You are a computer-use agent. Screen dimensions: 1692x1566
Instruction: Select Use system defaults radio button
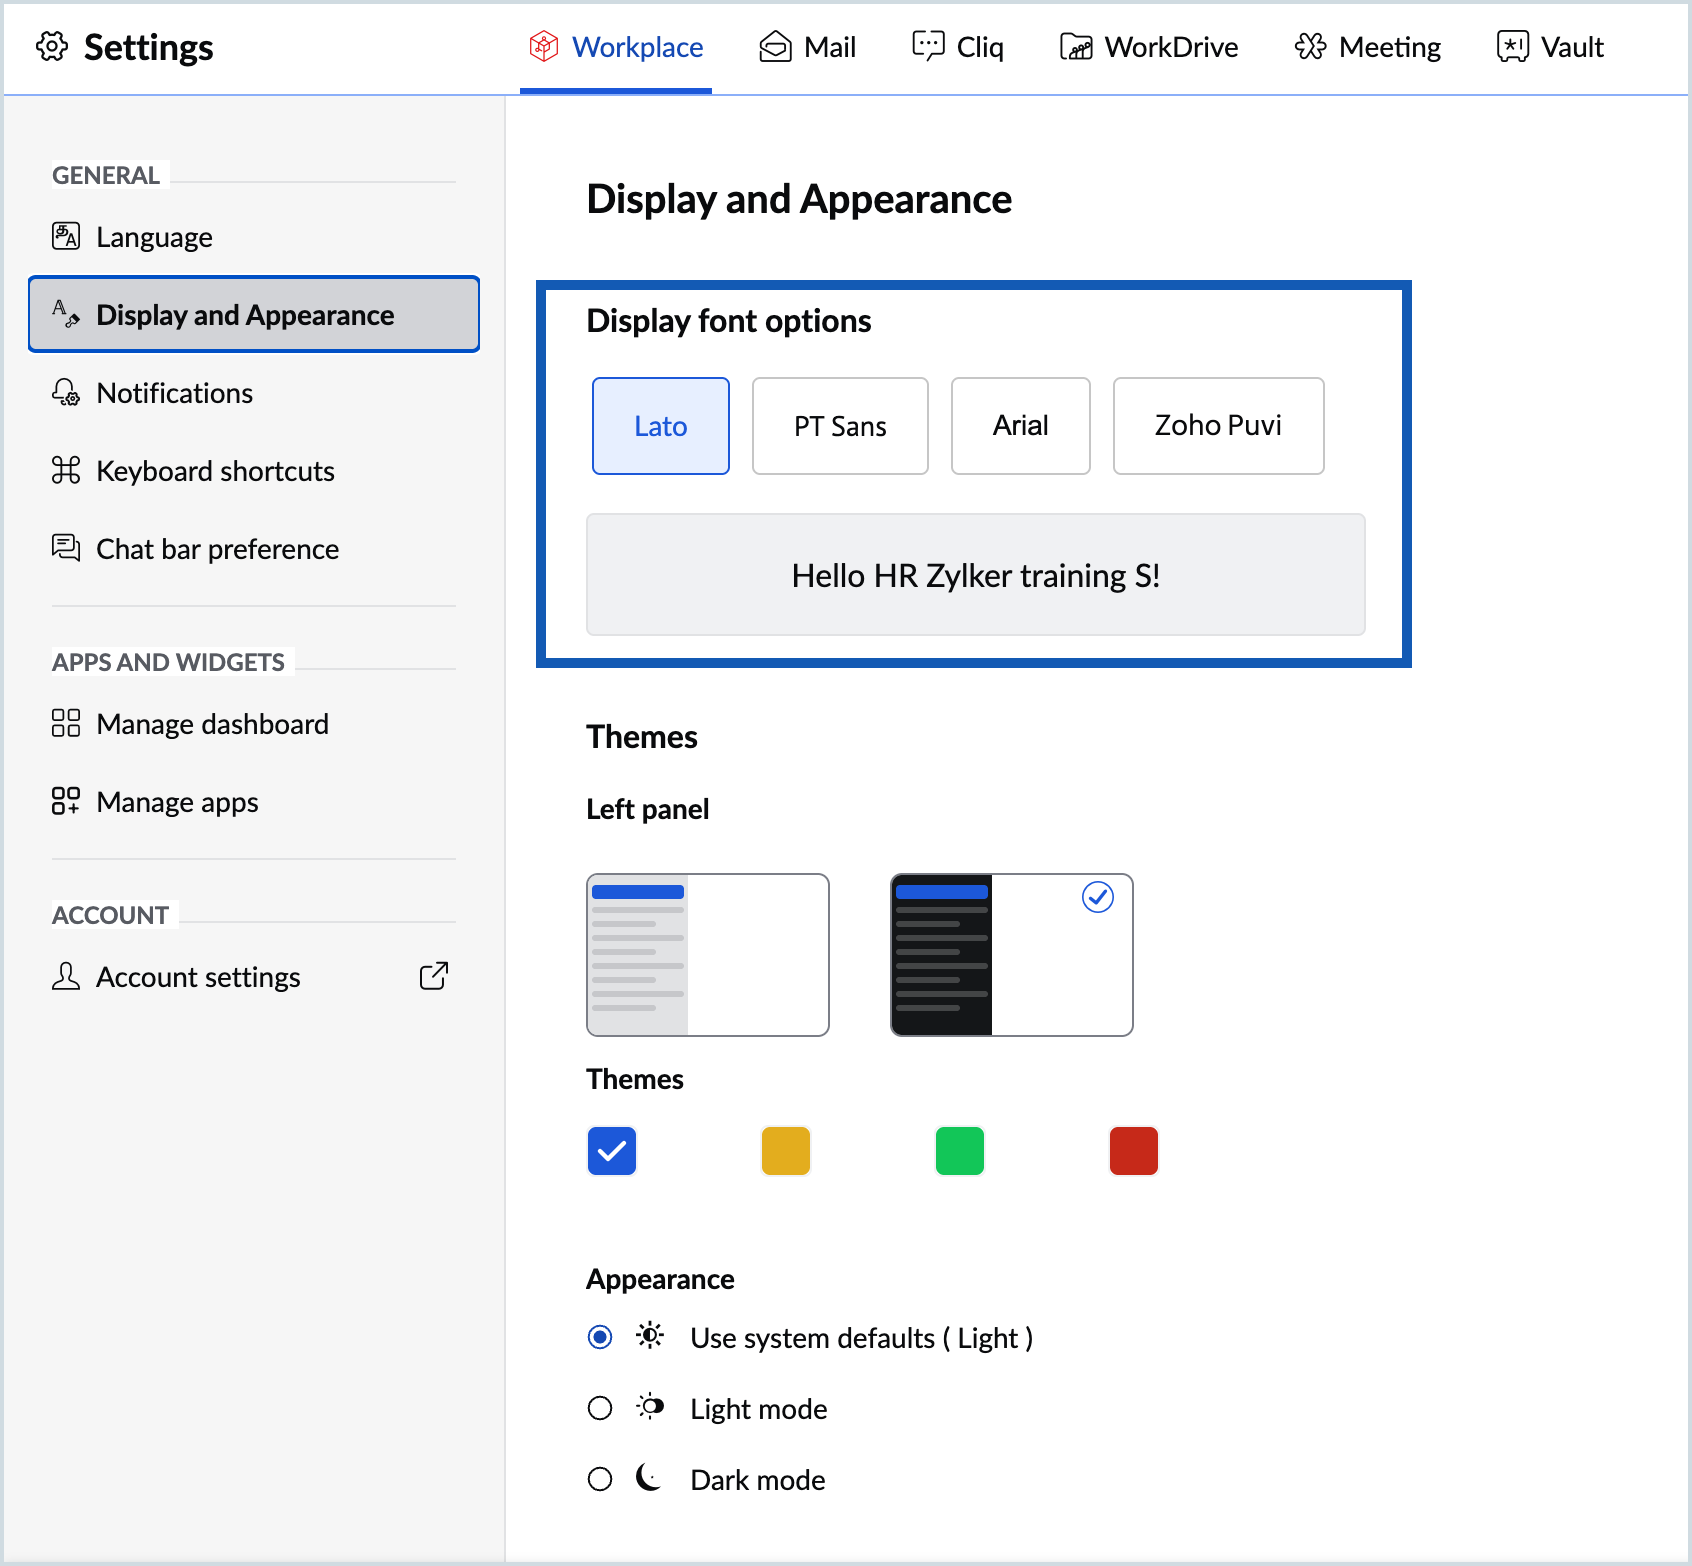pyautogui.click(x=600, y=1337)
